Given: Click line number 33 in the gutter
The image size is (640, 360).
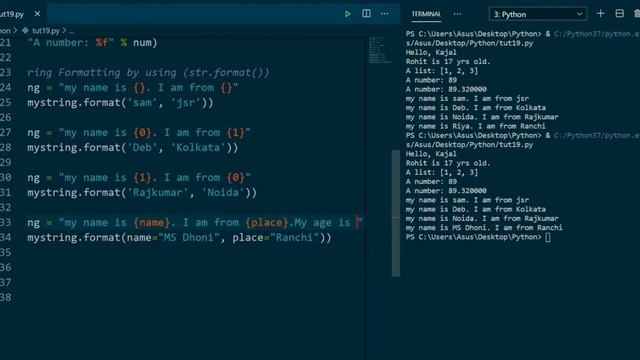Looking at the screenshot, I should [6, 222].
